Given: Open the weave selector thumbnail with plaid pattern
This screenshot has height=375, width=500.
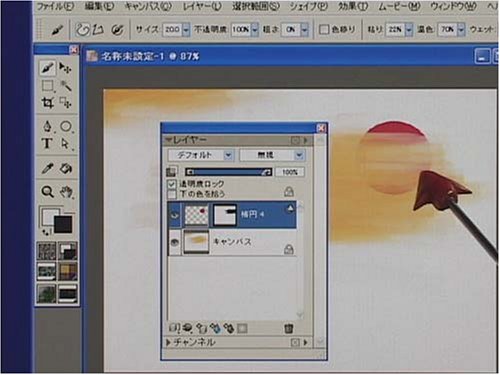Looking at the screenshot, I should 68,271.
